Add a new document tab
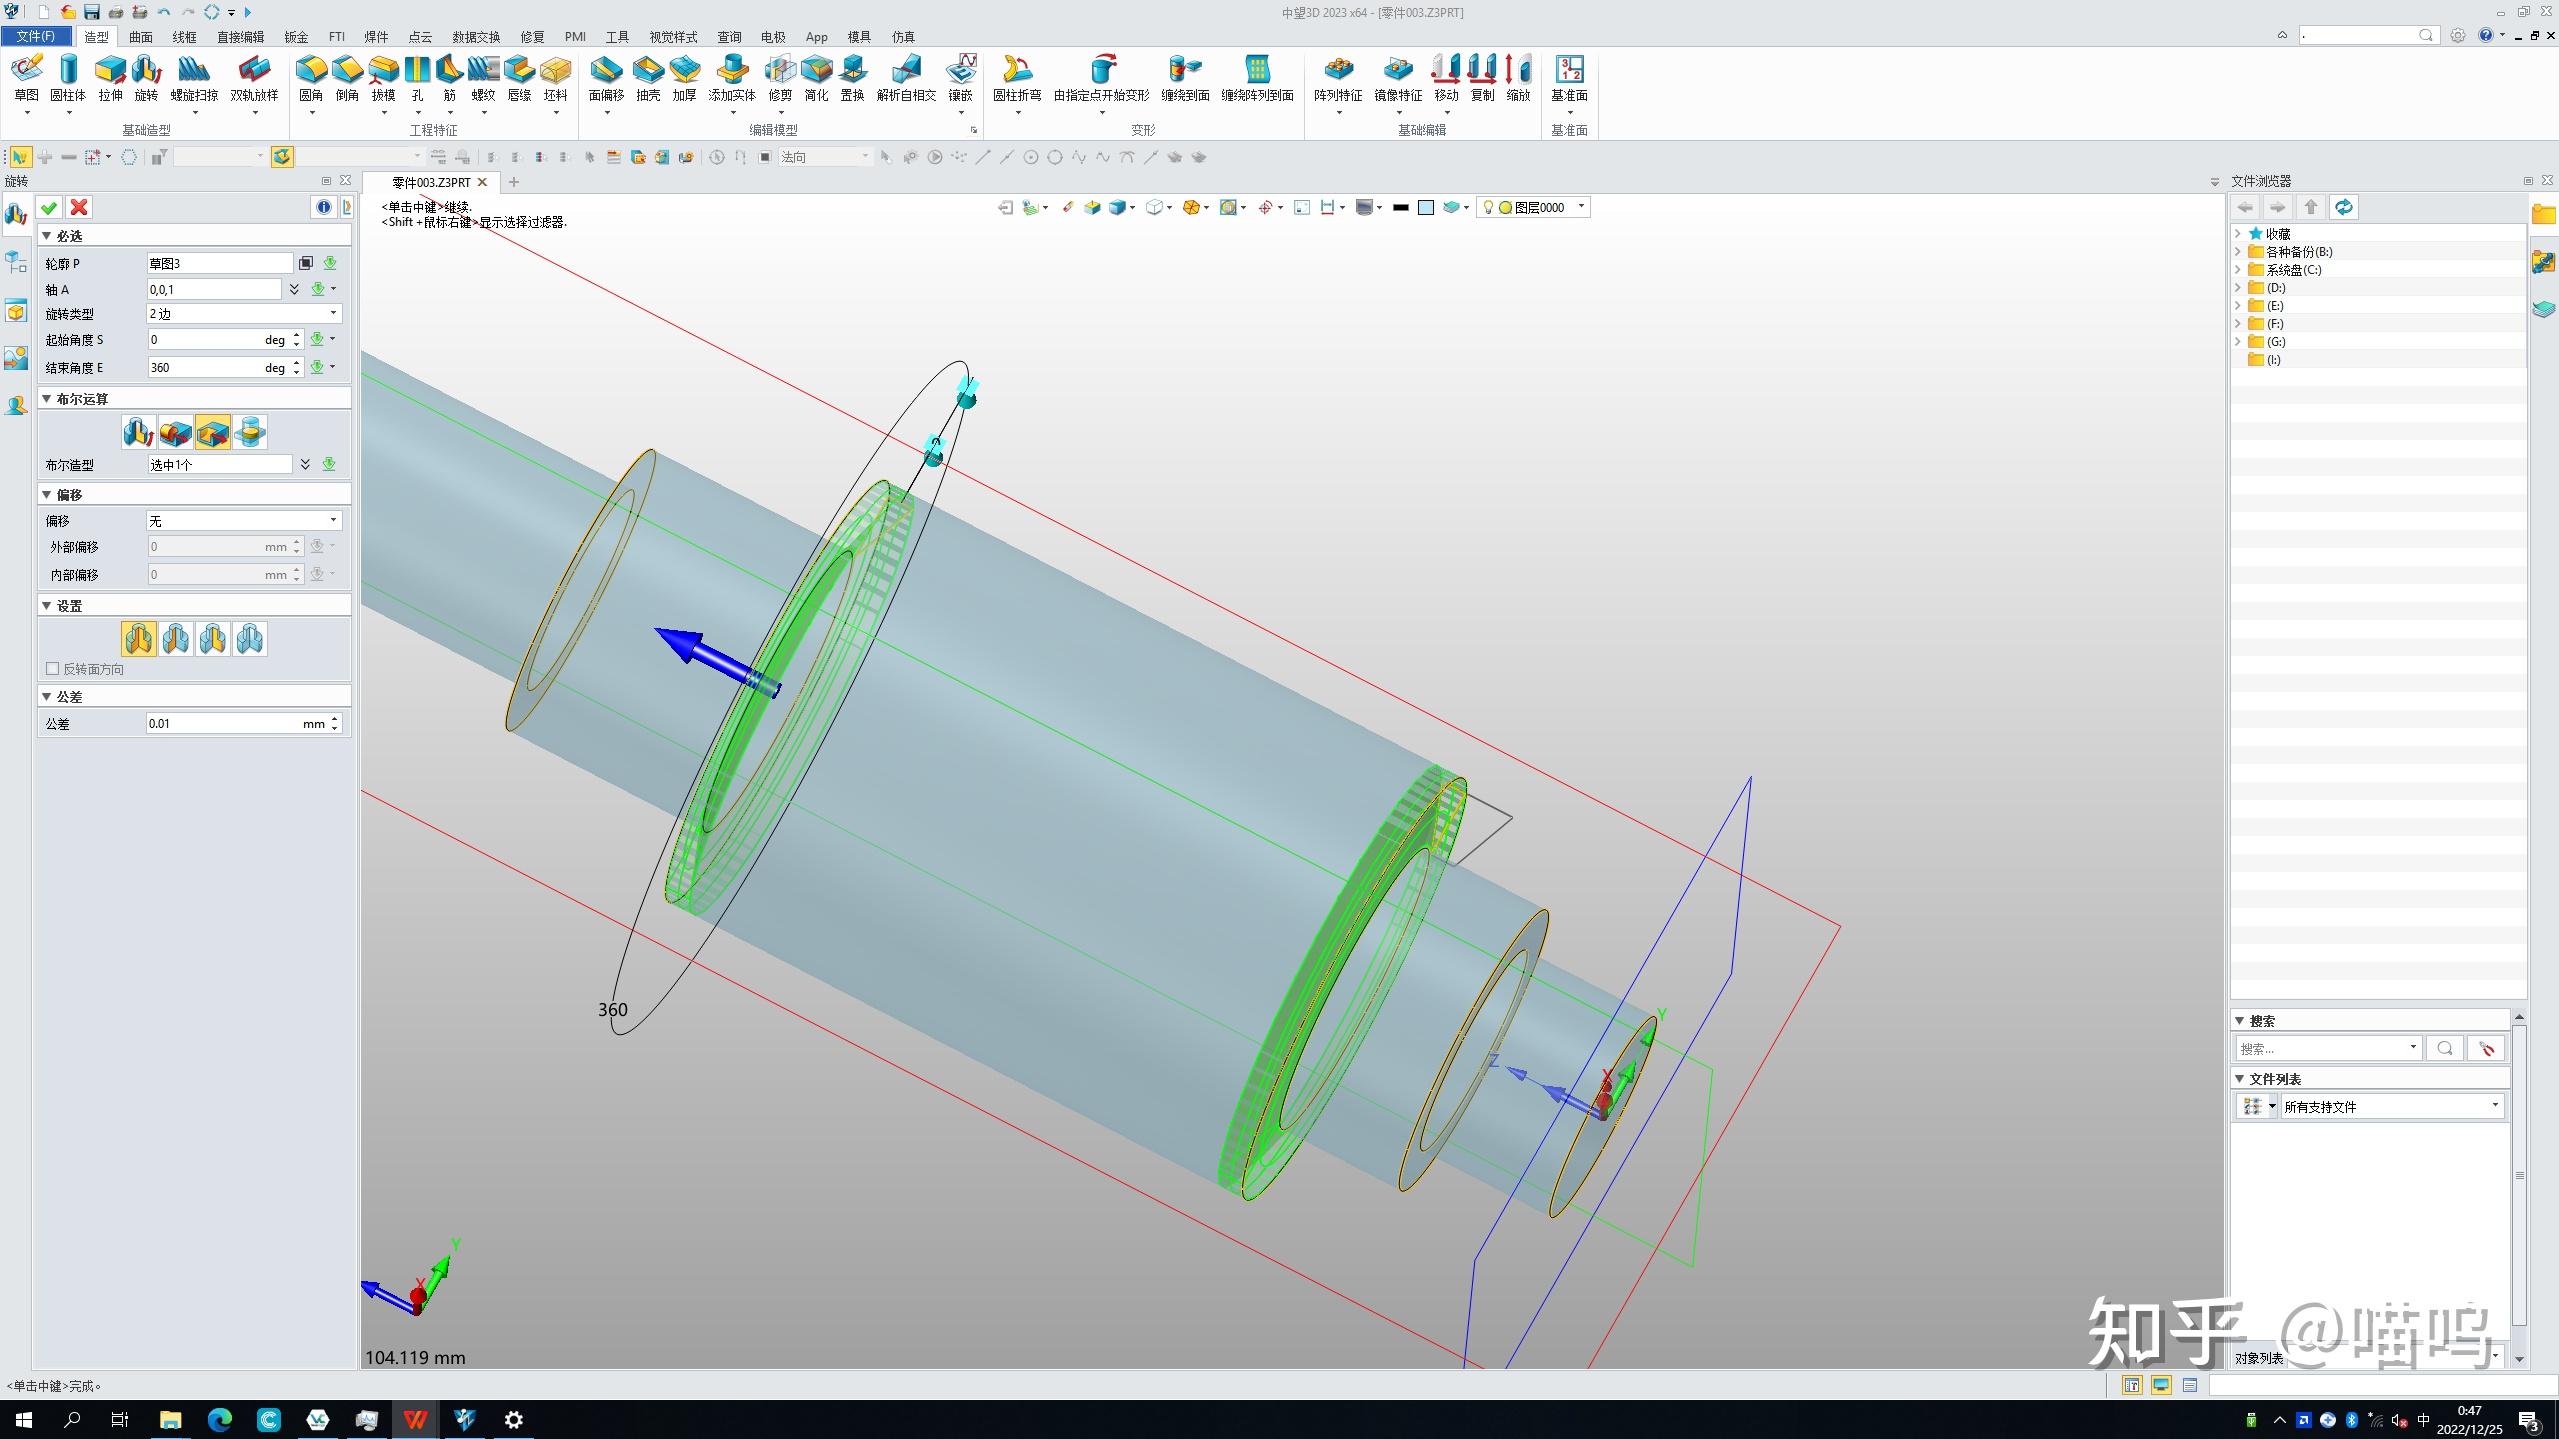This screenshot has width=2559, height=1439. [x=514, y=182]
